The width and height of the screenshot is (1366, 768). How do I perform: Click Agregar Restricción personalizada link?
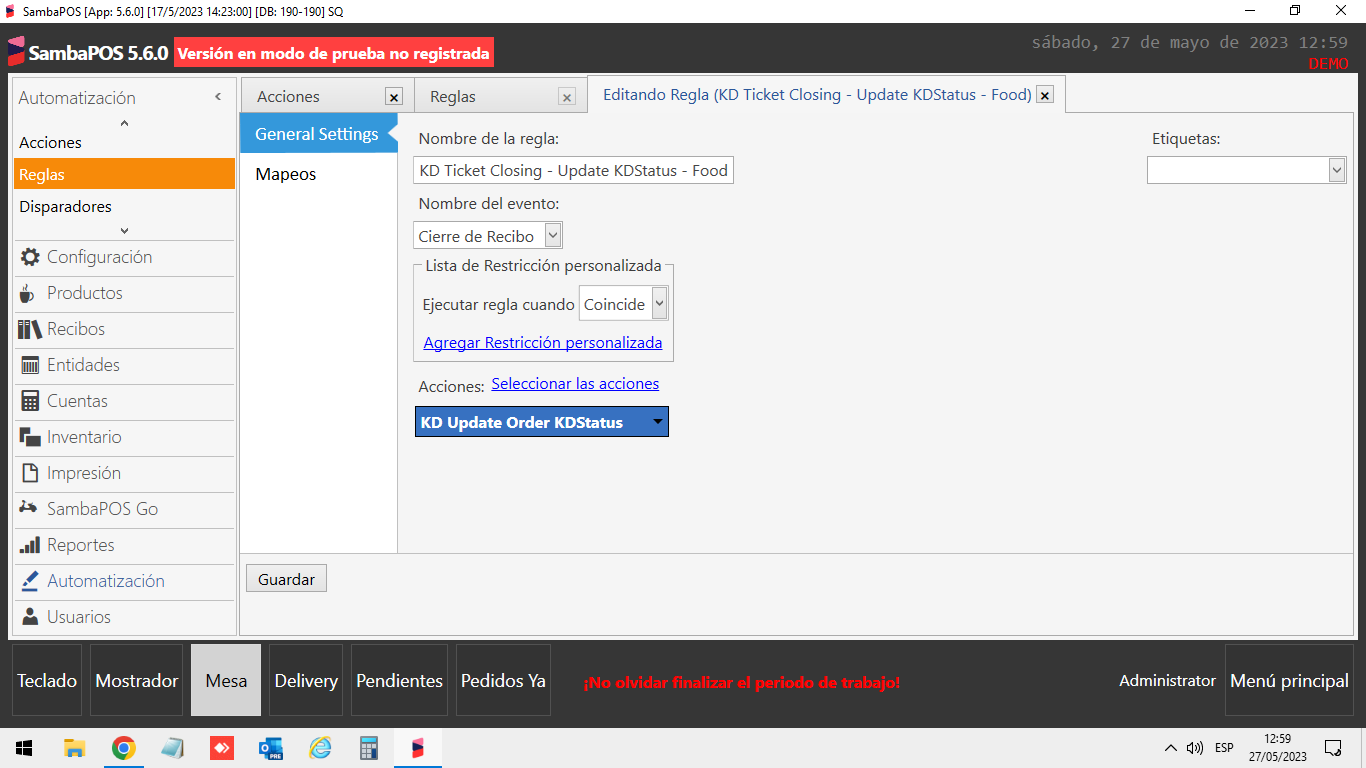click(543, 342)
